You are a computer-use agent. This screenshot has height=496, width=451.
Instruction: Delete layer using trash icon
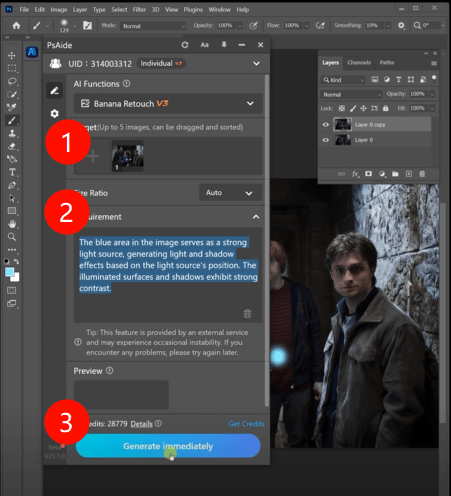422,174
